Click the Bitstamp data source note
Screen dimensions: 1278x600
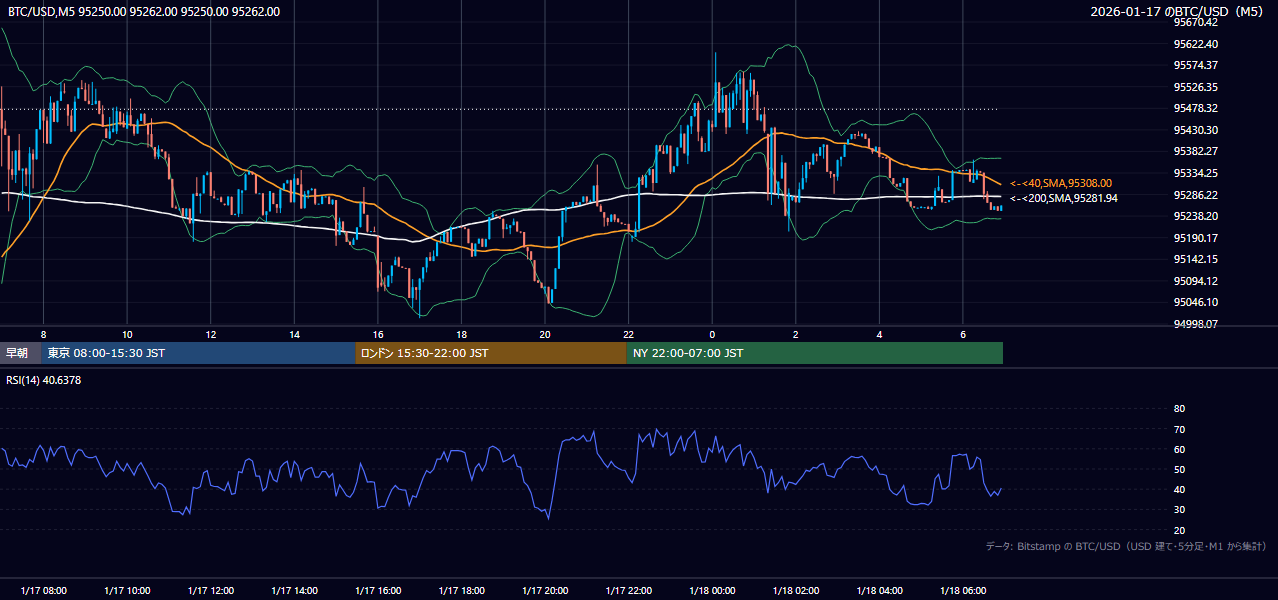(1126, 546)
